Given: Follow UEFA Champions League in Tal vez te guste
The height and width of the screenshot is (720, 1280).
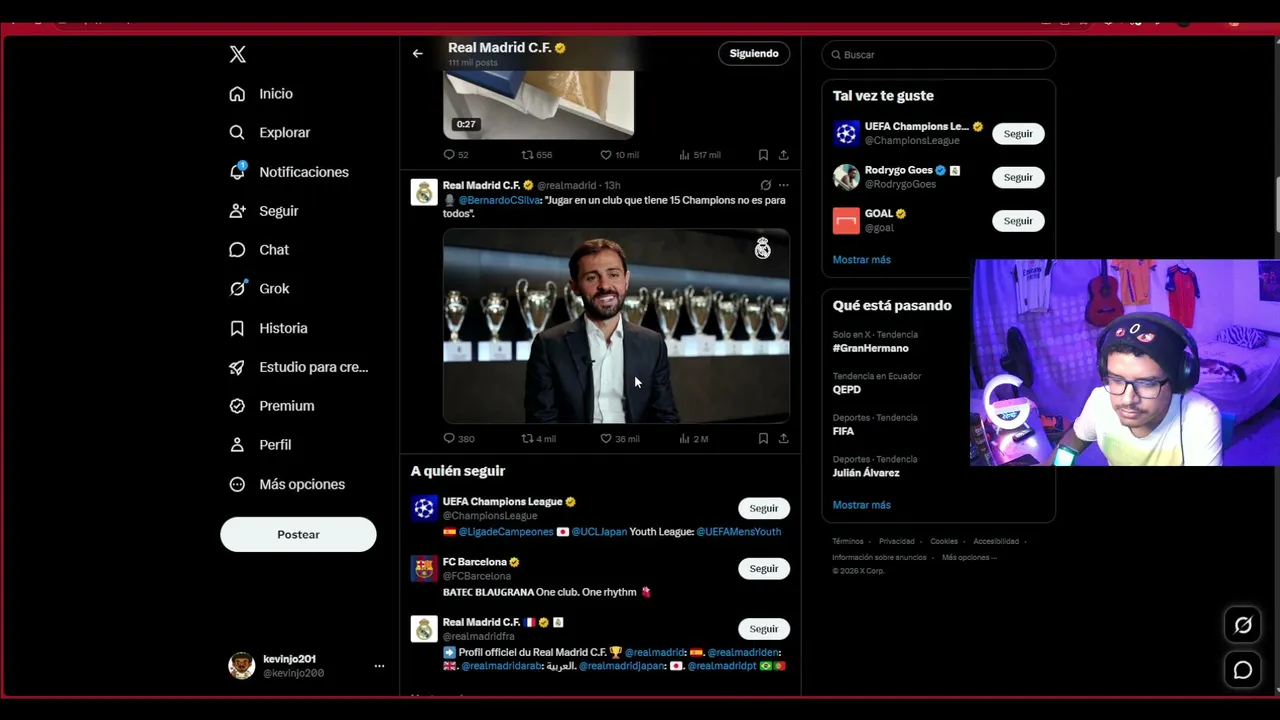Looking at the screenshot, I should pos(1018,134).
